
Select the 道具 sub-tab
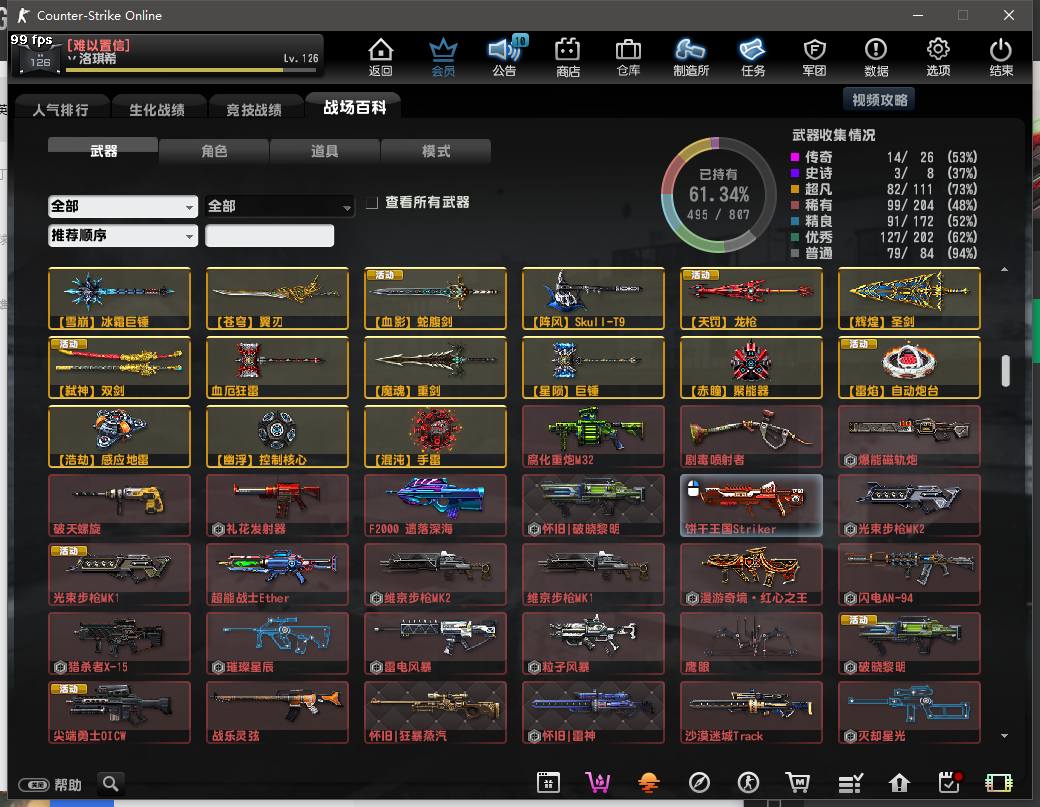tap(324, 151)
